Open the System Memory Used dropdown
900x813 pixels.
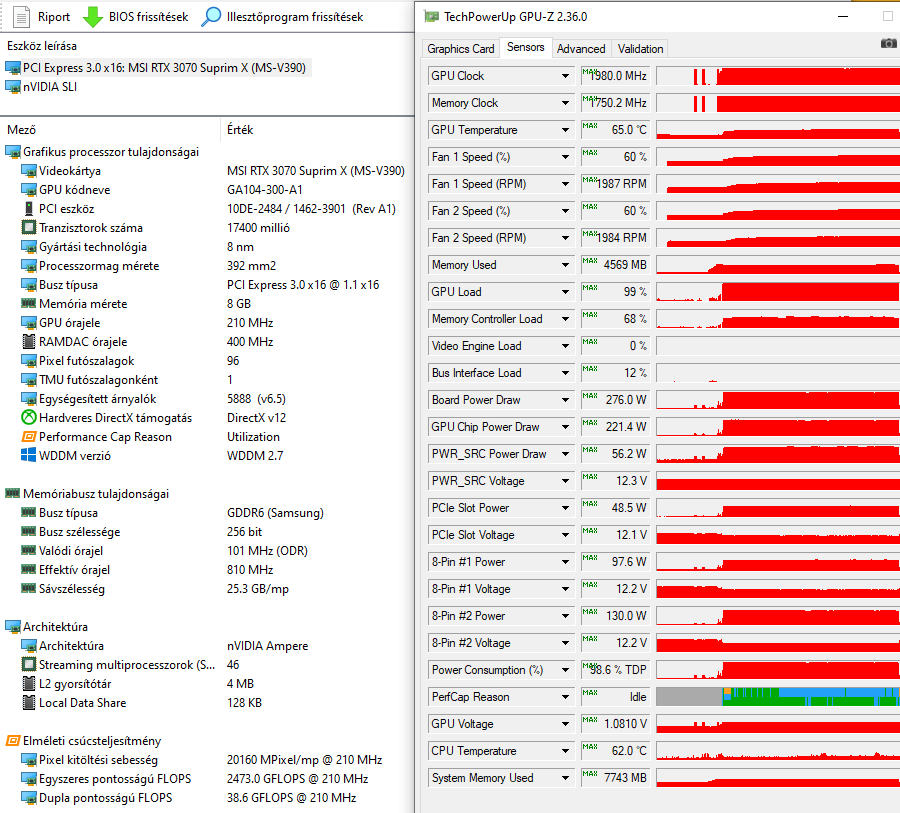[565, 778]
